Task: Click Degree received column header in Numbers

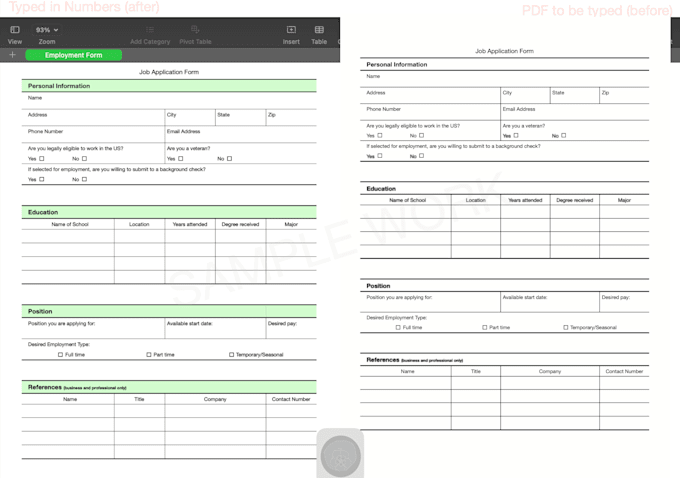Action: point(241,224)
